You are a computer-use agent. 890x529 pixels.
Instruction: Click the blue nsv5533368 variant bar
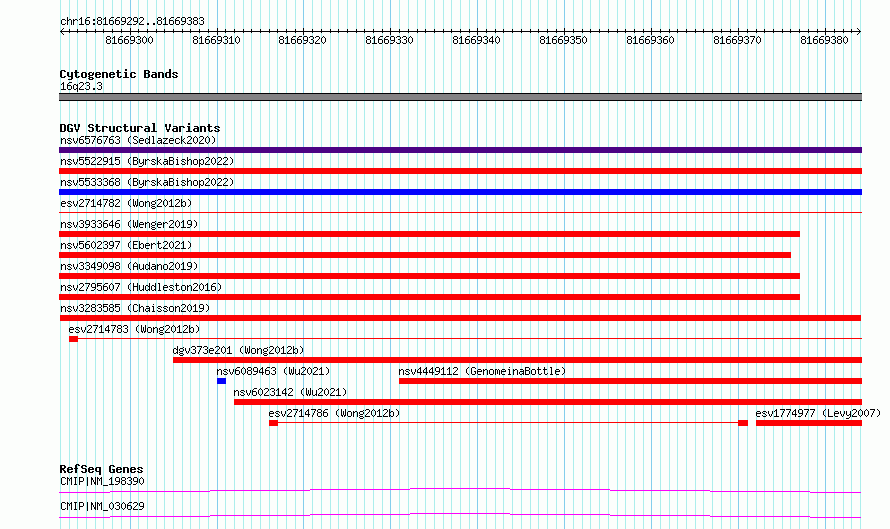click(460, 192)
